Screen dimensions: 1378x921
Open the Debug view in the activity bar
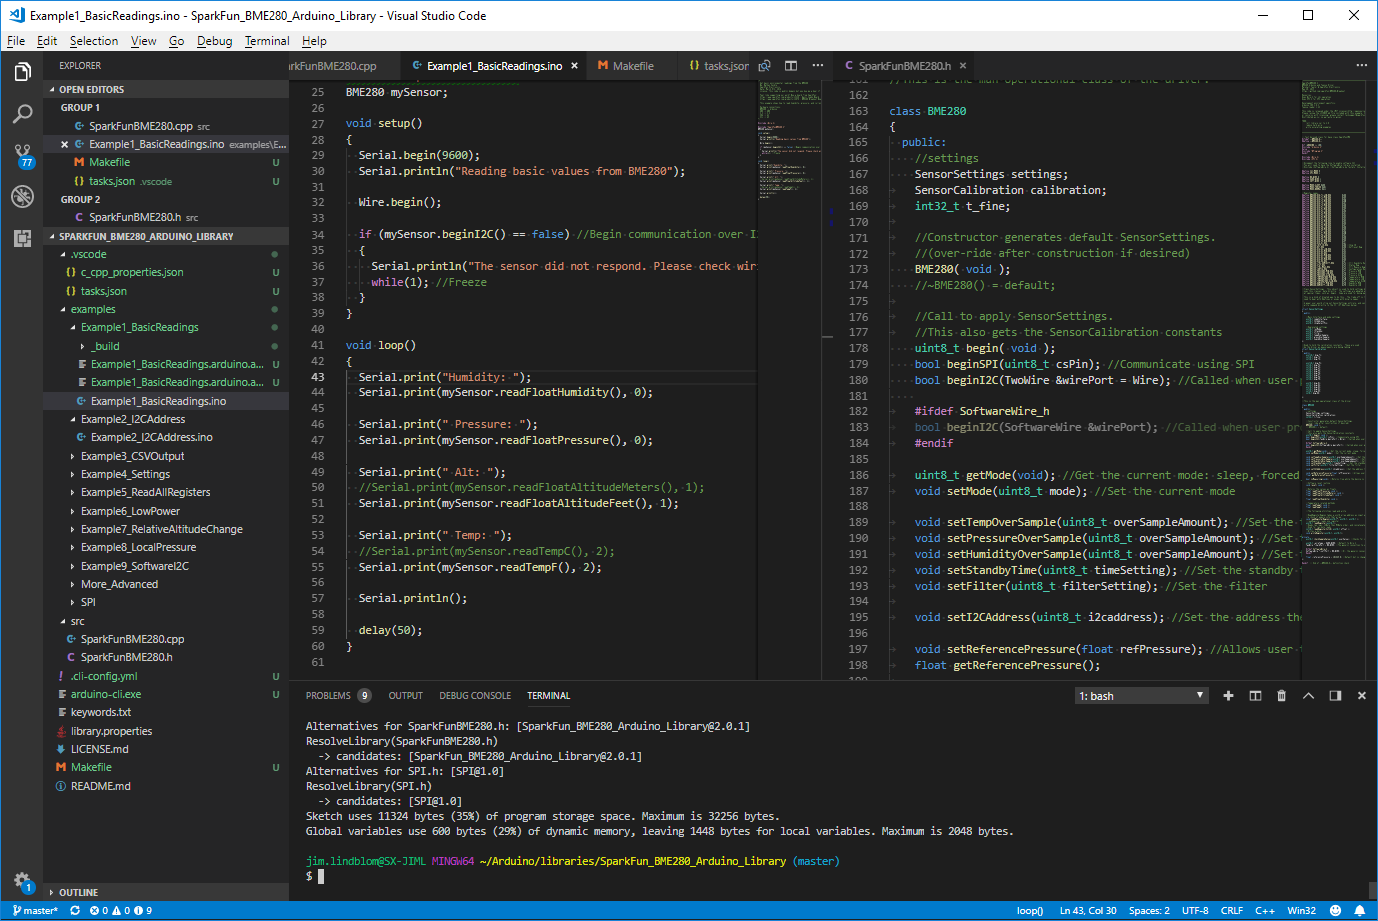point(22,196)
